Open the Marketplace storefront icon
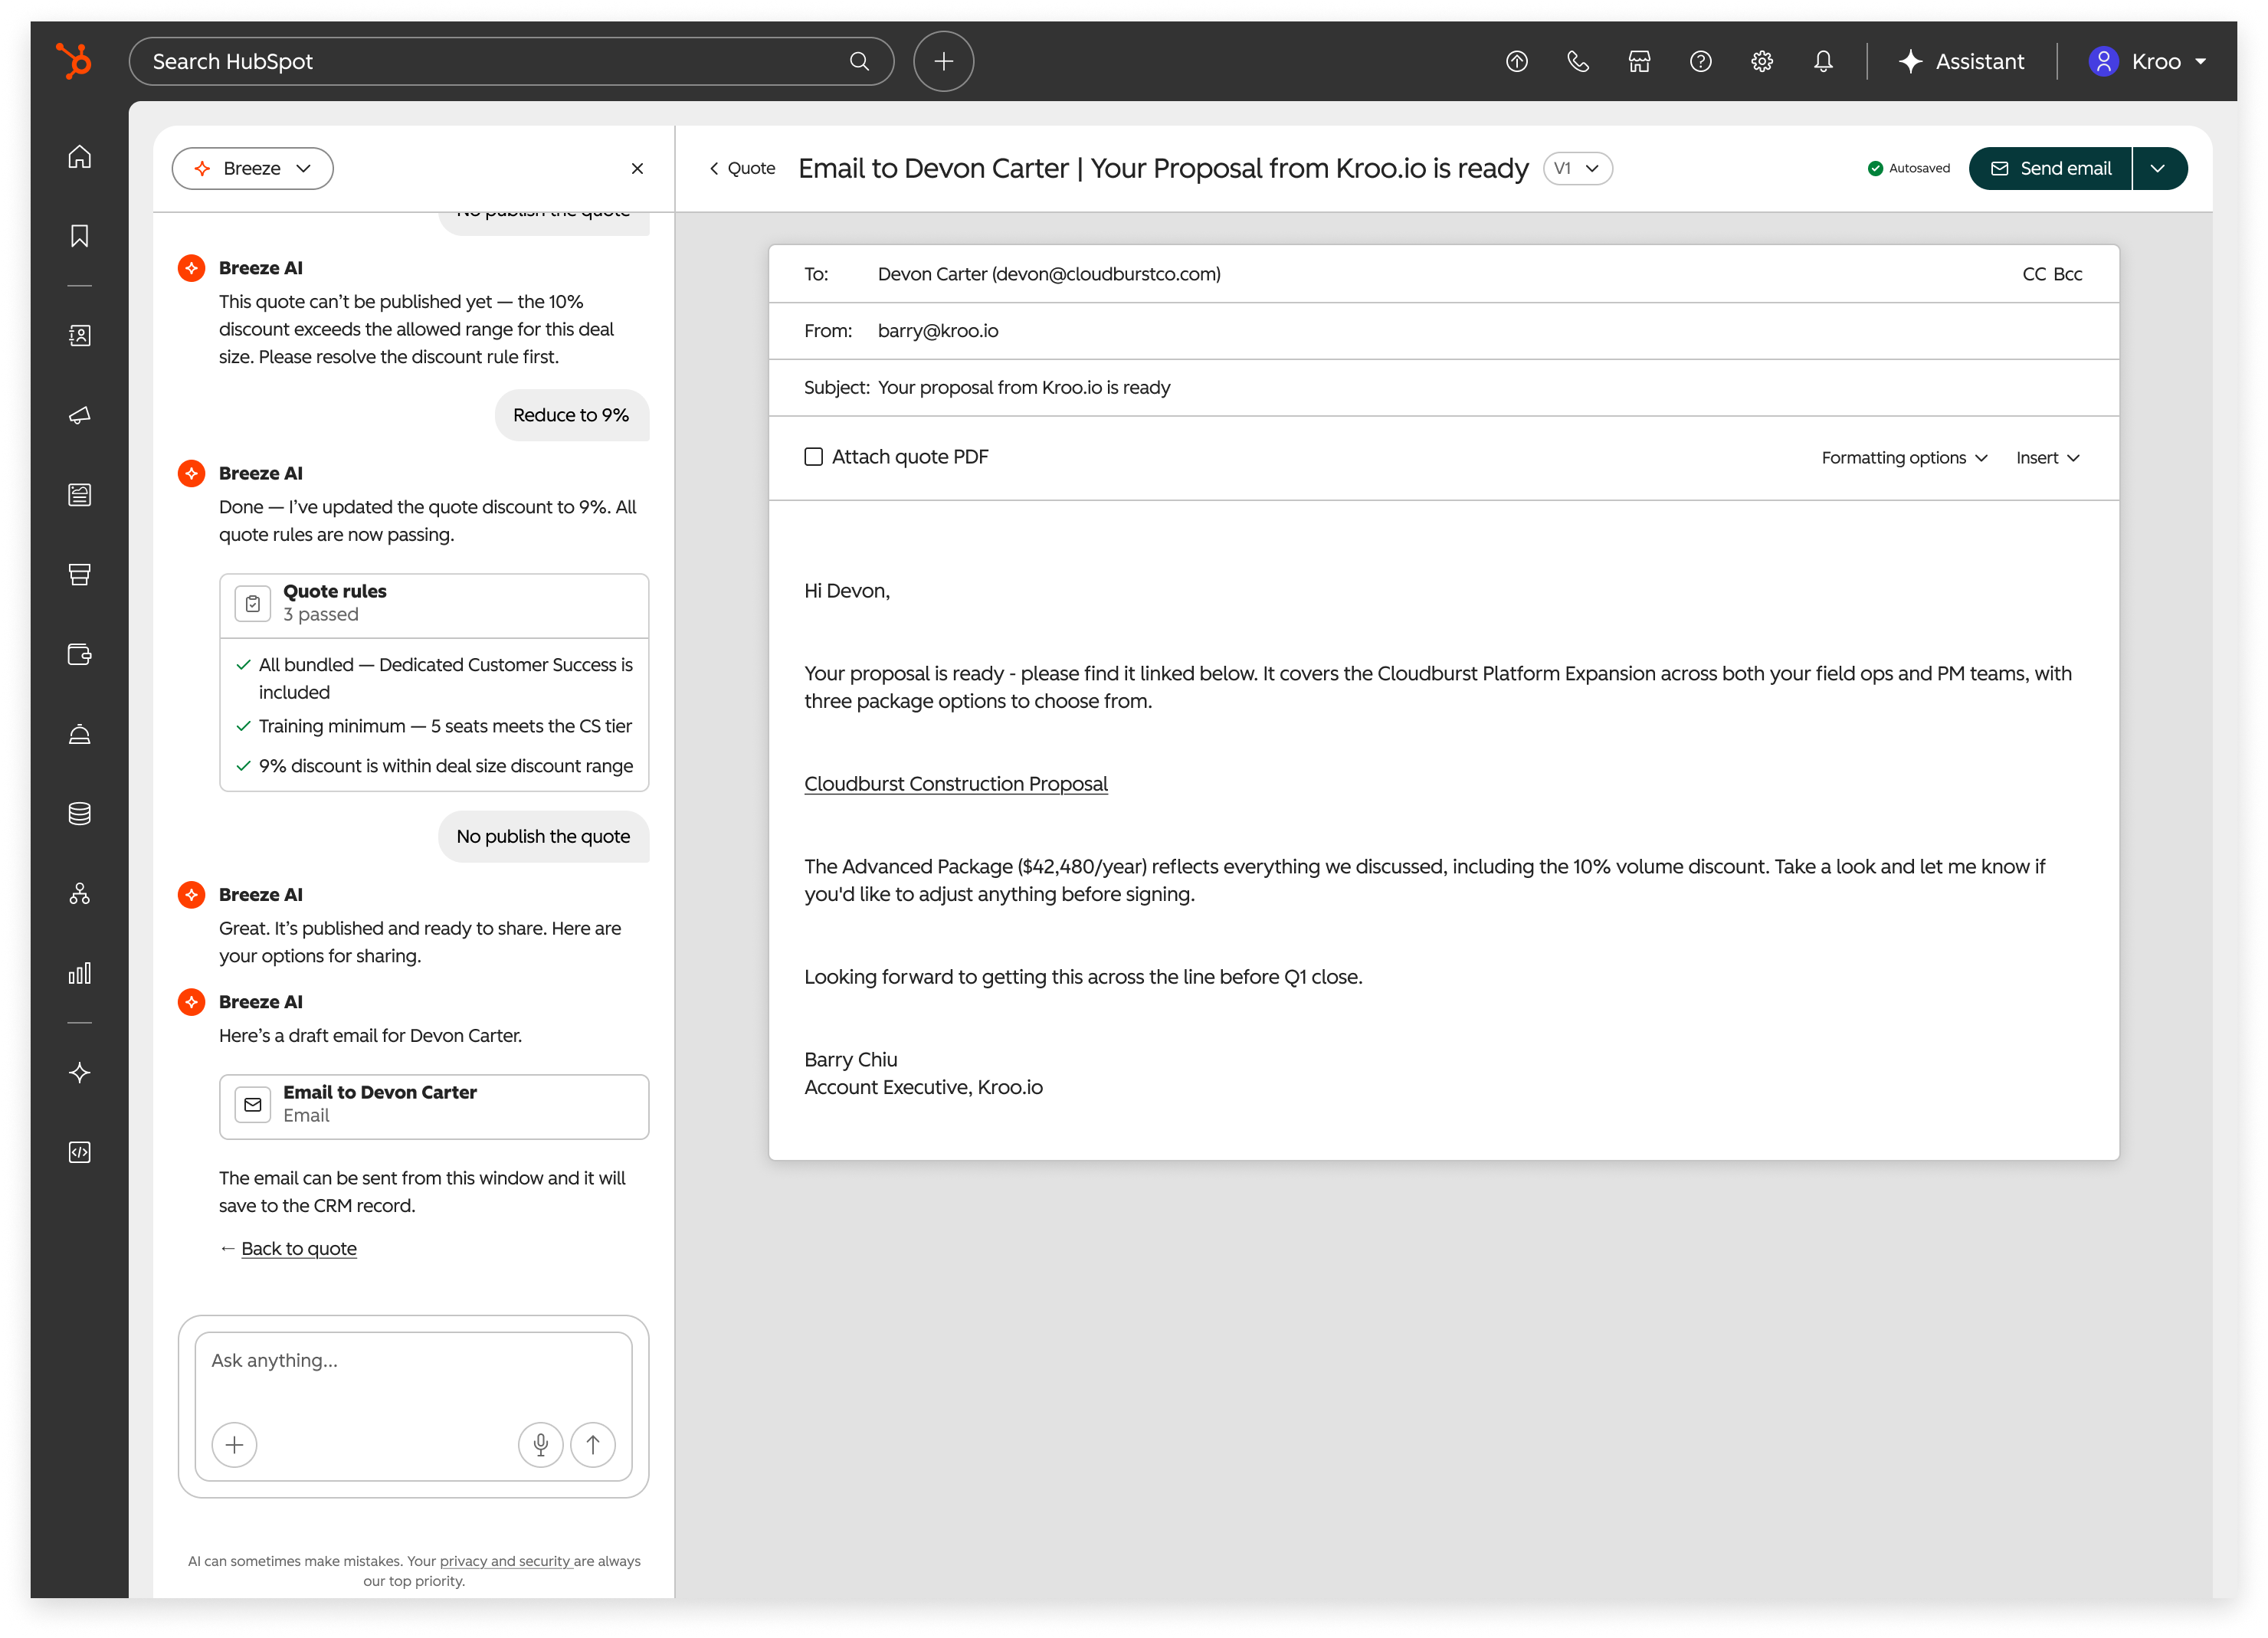The image size is (2268, 1638). point(1640,61)
